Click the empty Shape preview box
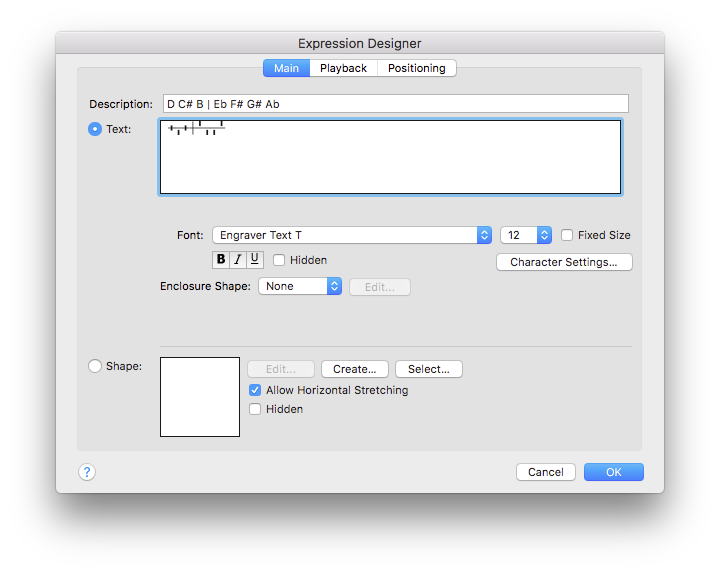This screenshot has height=573, width=720. [x=200, y=397]
